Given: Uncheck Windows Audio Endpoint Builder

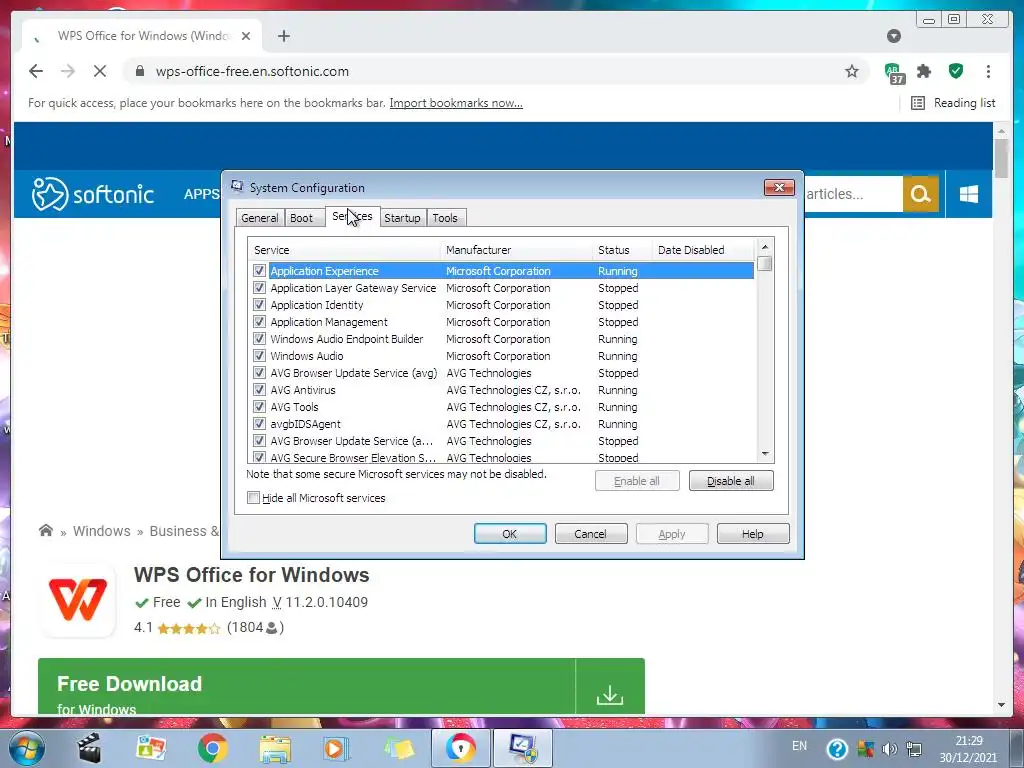Looking at the screenshot, I should click(x=259, y=338).
